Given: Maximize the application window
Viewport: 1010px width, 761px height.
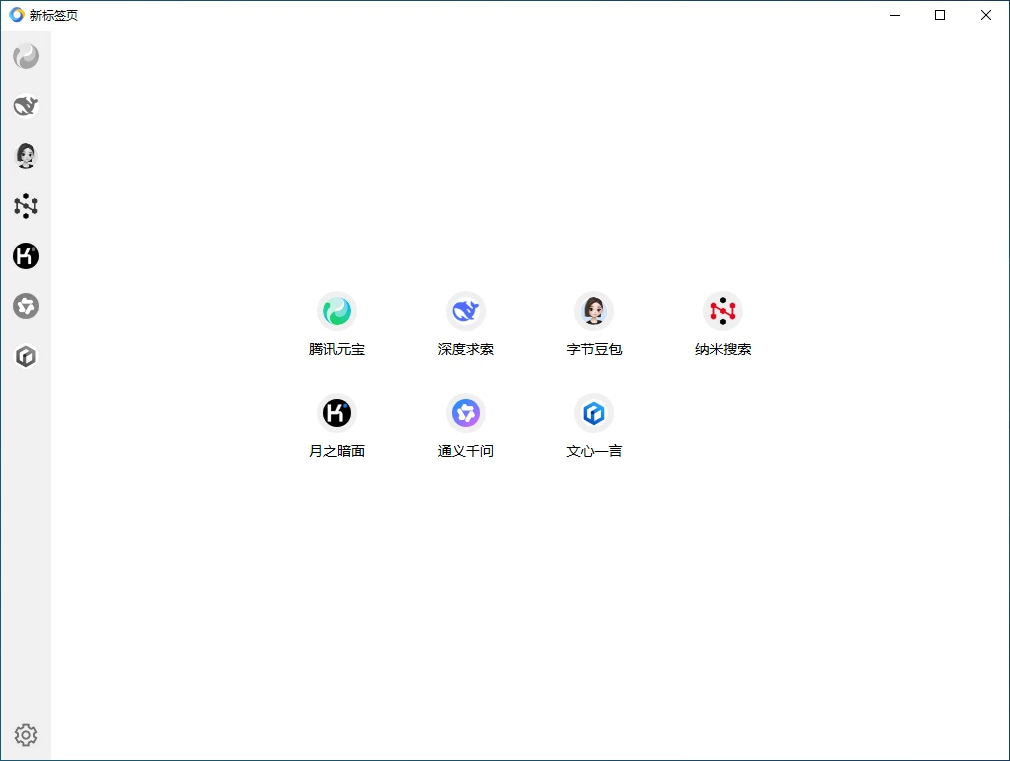Looking at the screenshot, I should pyautogui.click(x=939, y=15).
